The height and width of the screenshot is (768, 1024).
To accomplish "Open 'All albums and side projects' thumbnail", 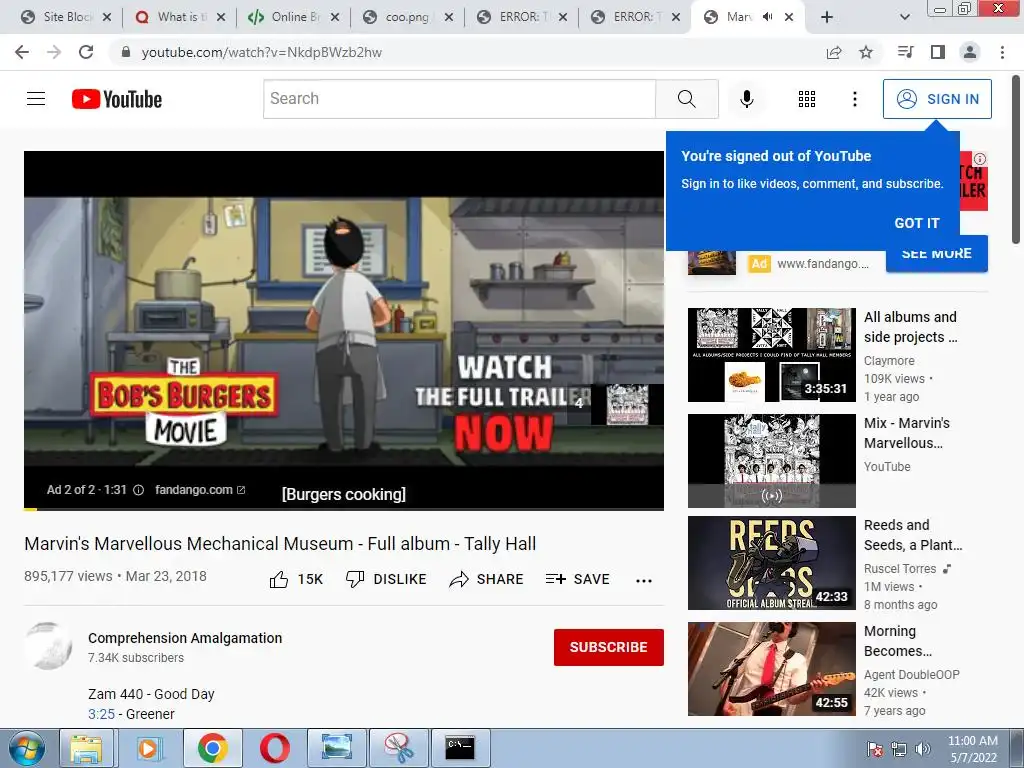I will click(771, 355).
